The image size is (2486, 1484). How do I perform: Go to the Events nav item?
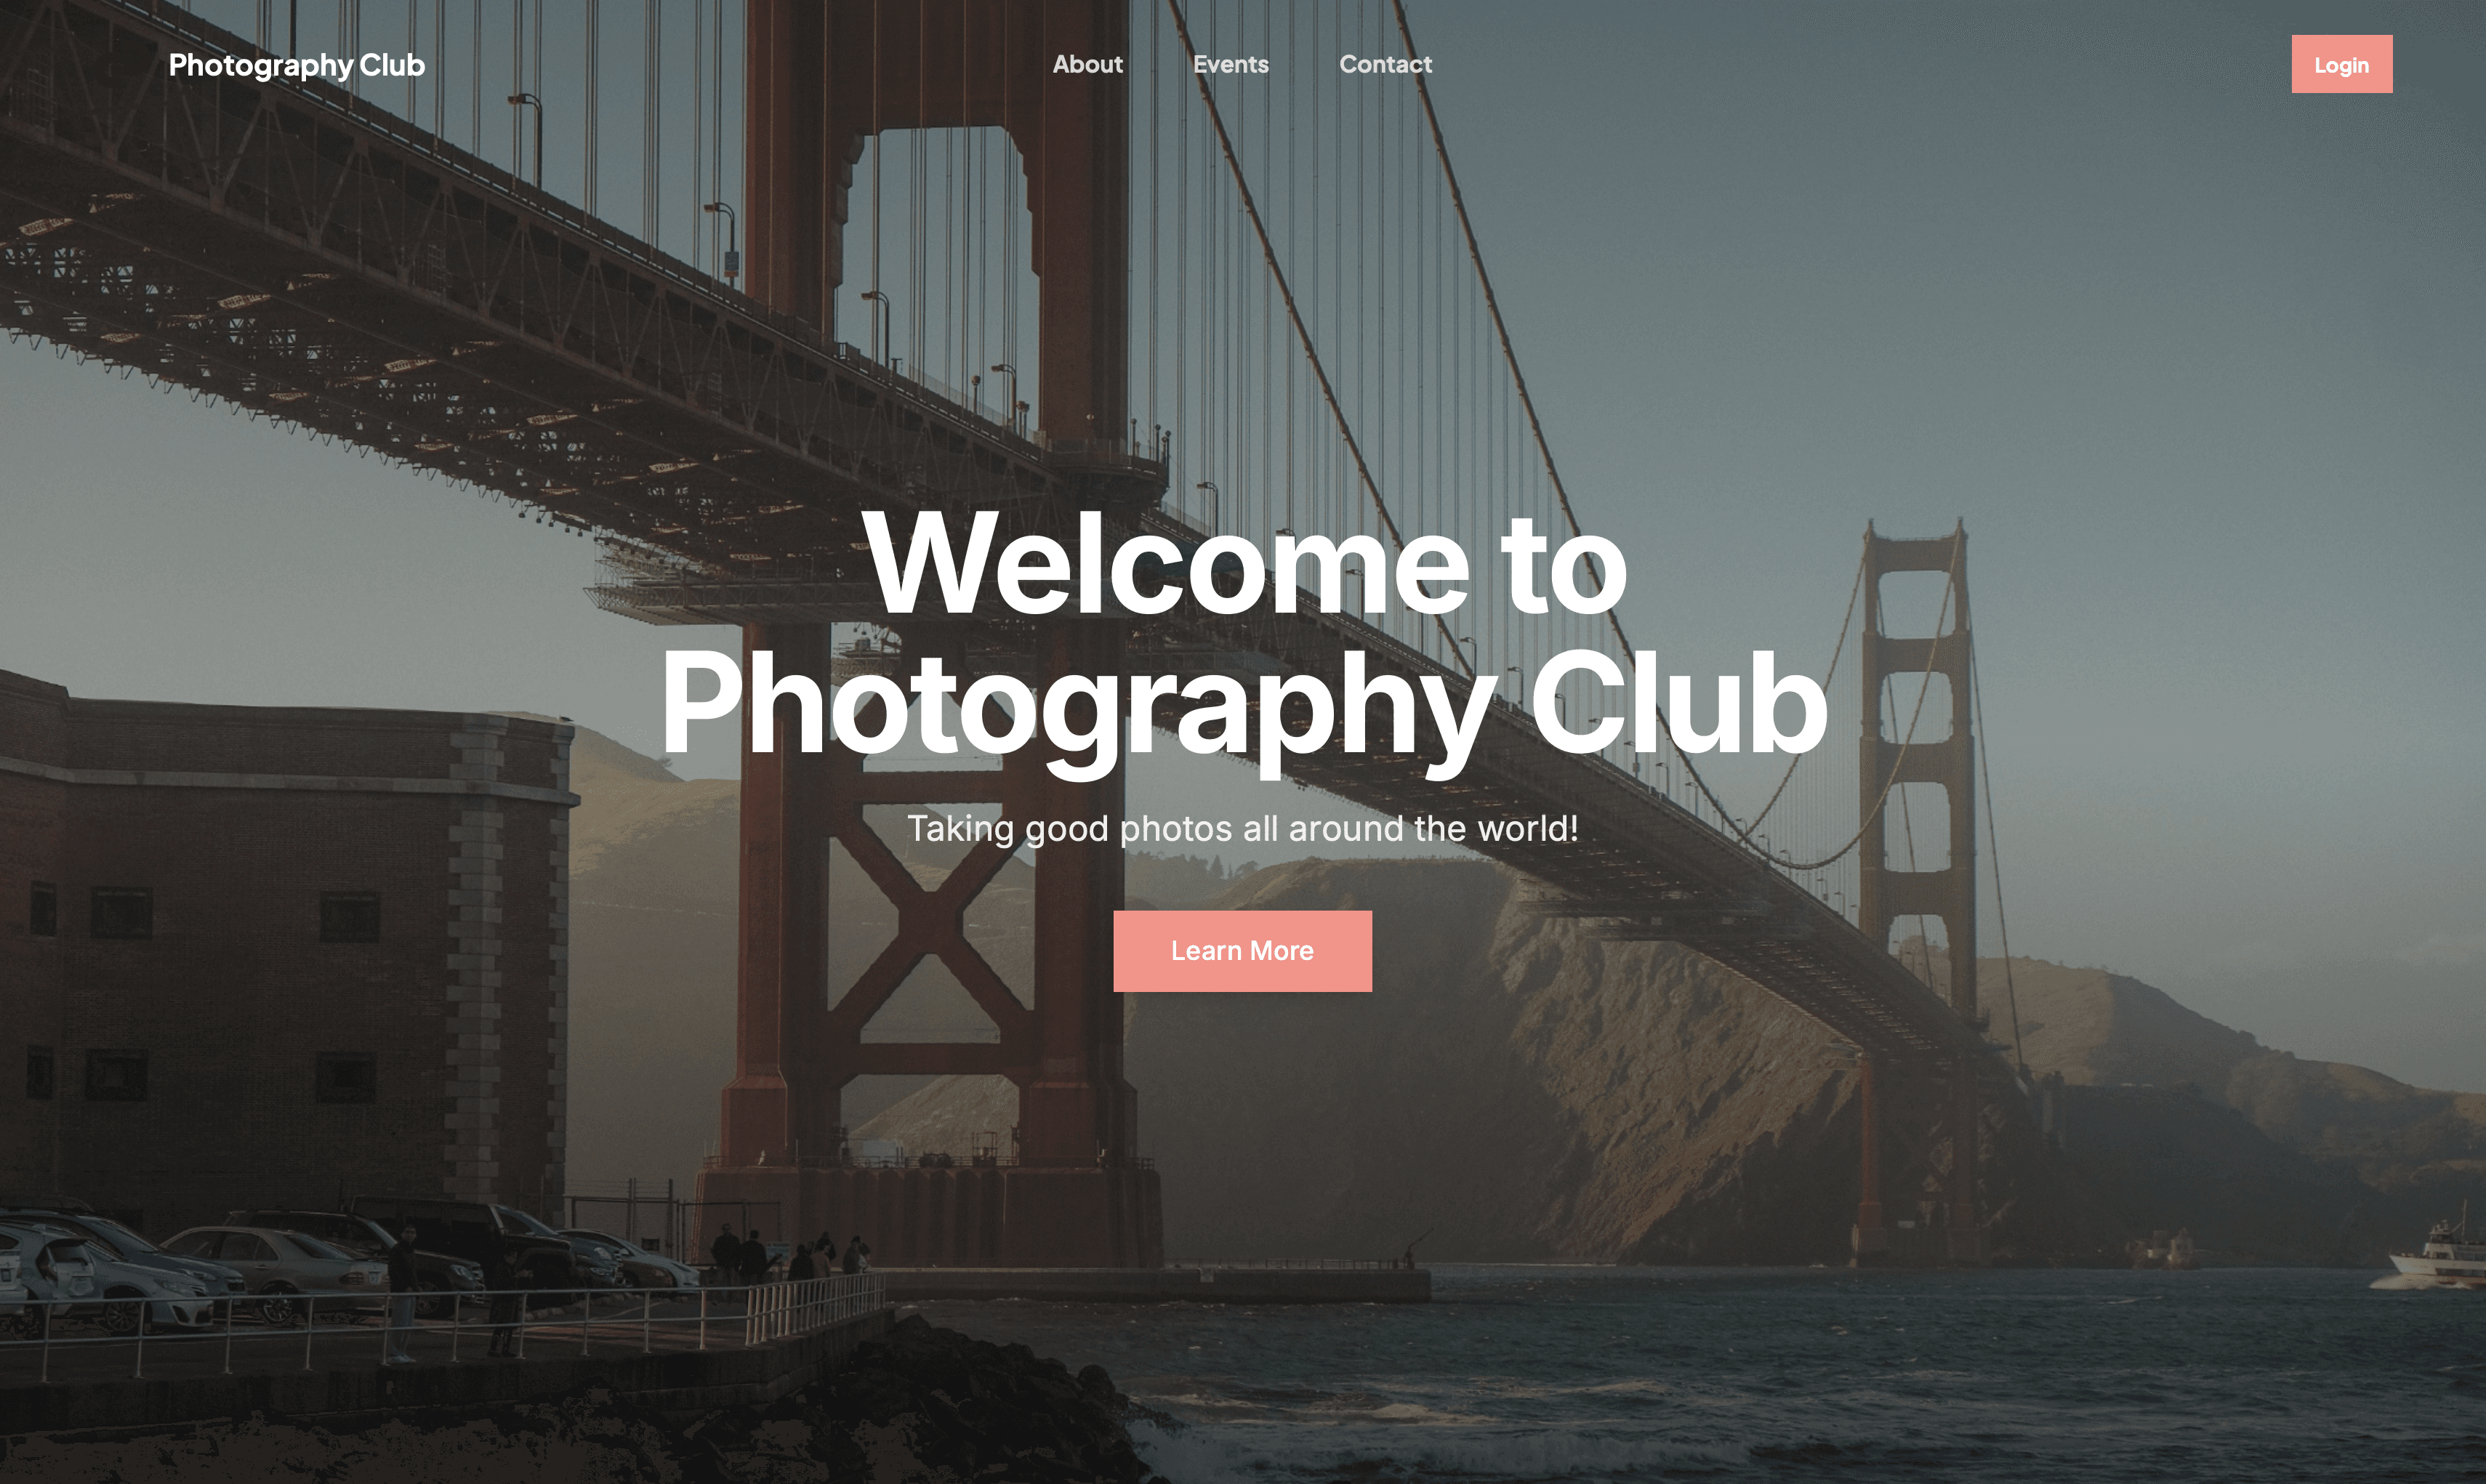click(1230, 64)
